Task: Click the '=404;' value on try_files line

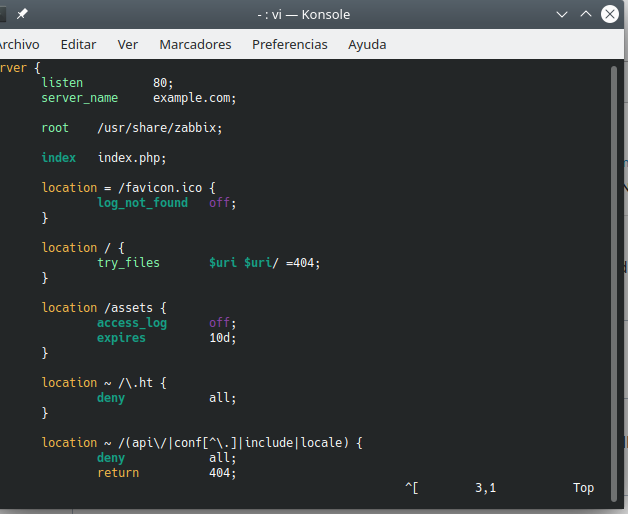Action: 303,263
